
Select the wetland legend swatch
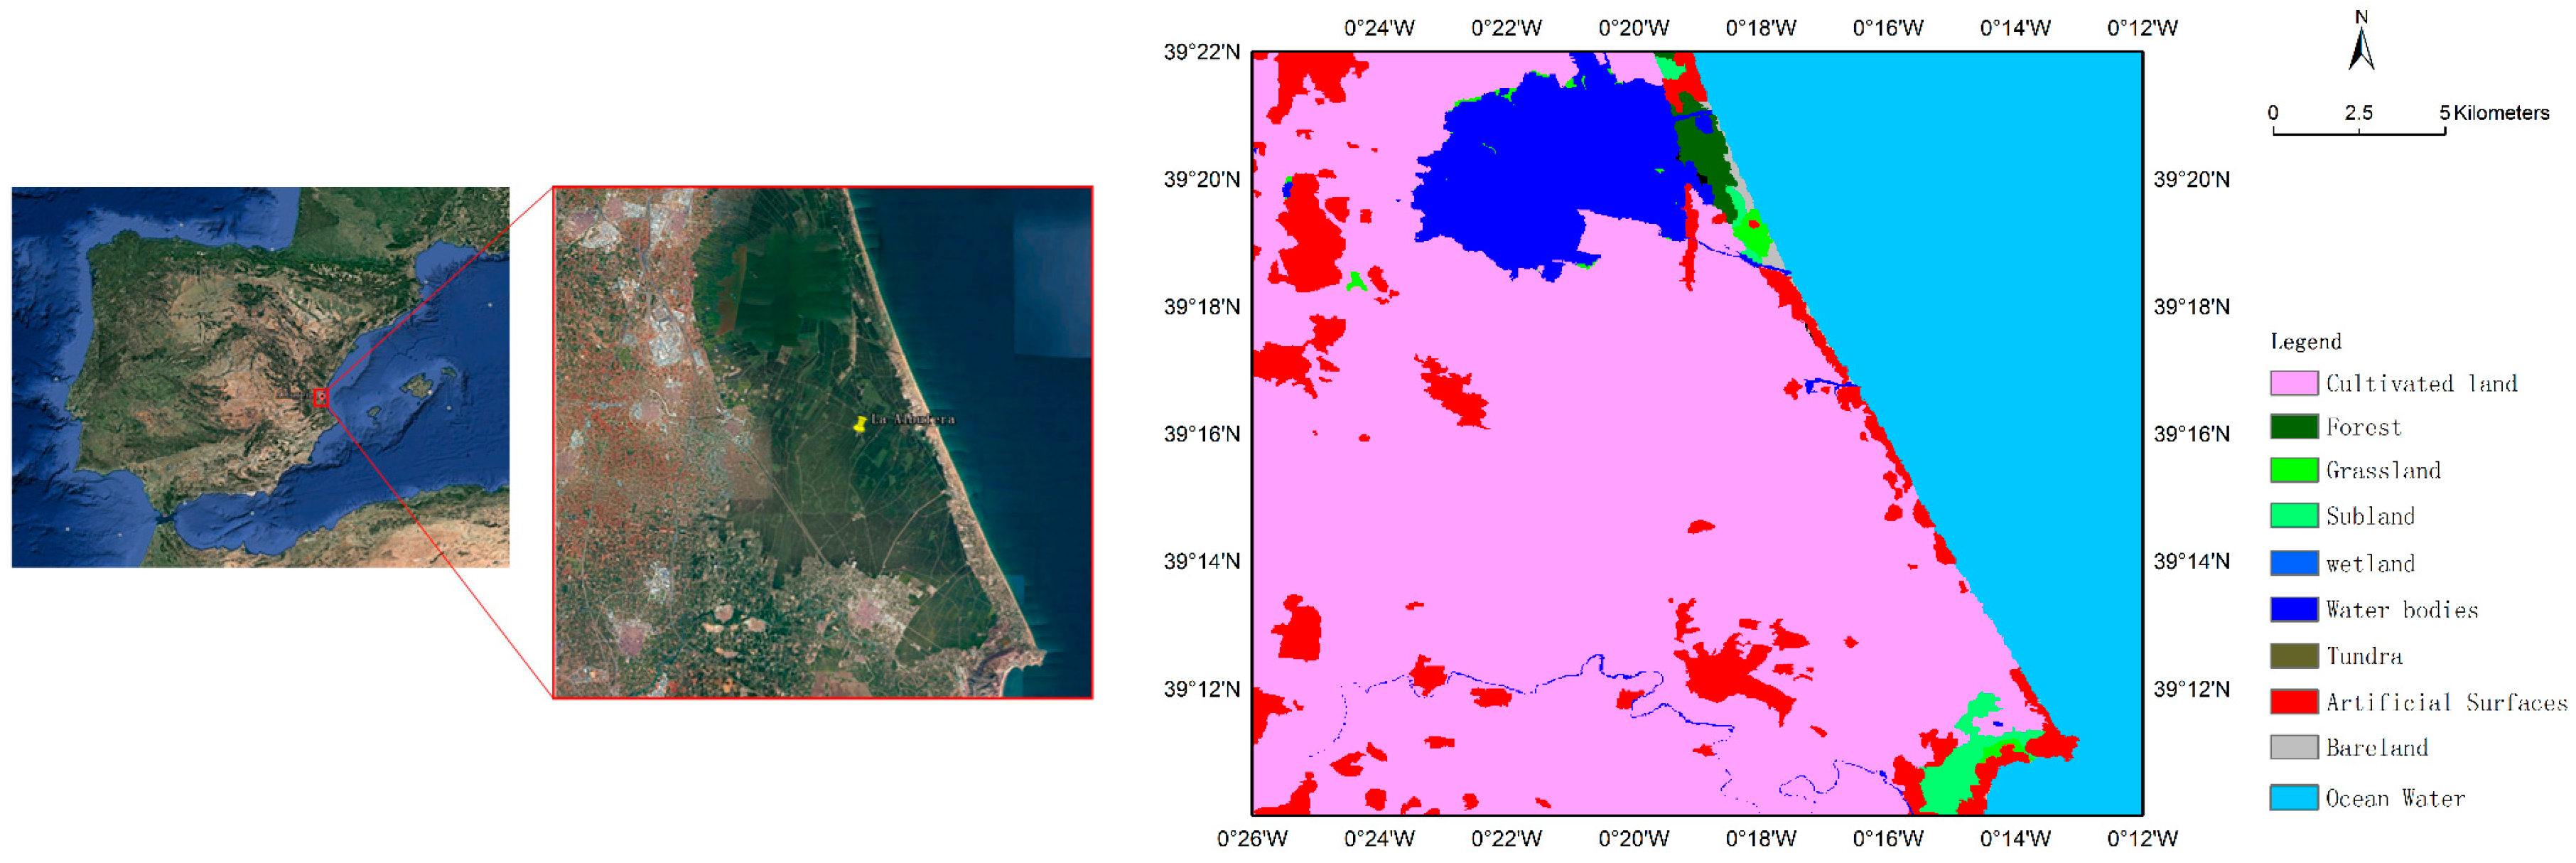click(x=2292, y=563)
